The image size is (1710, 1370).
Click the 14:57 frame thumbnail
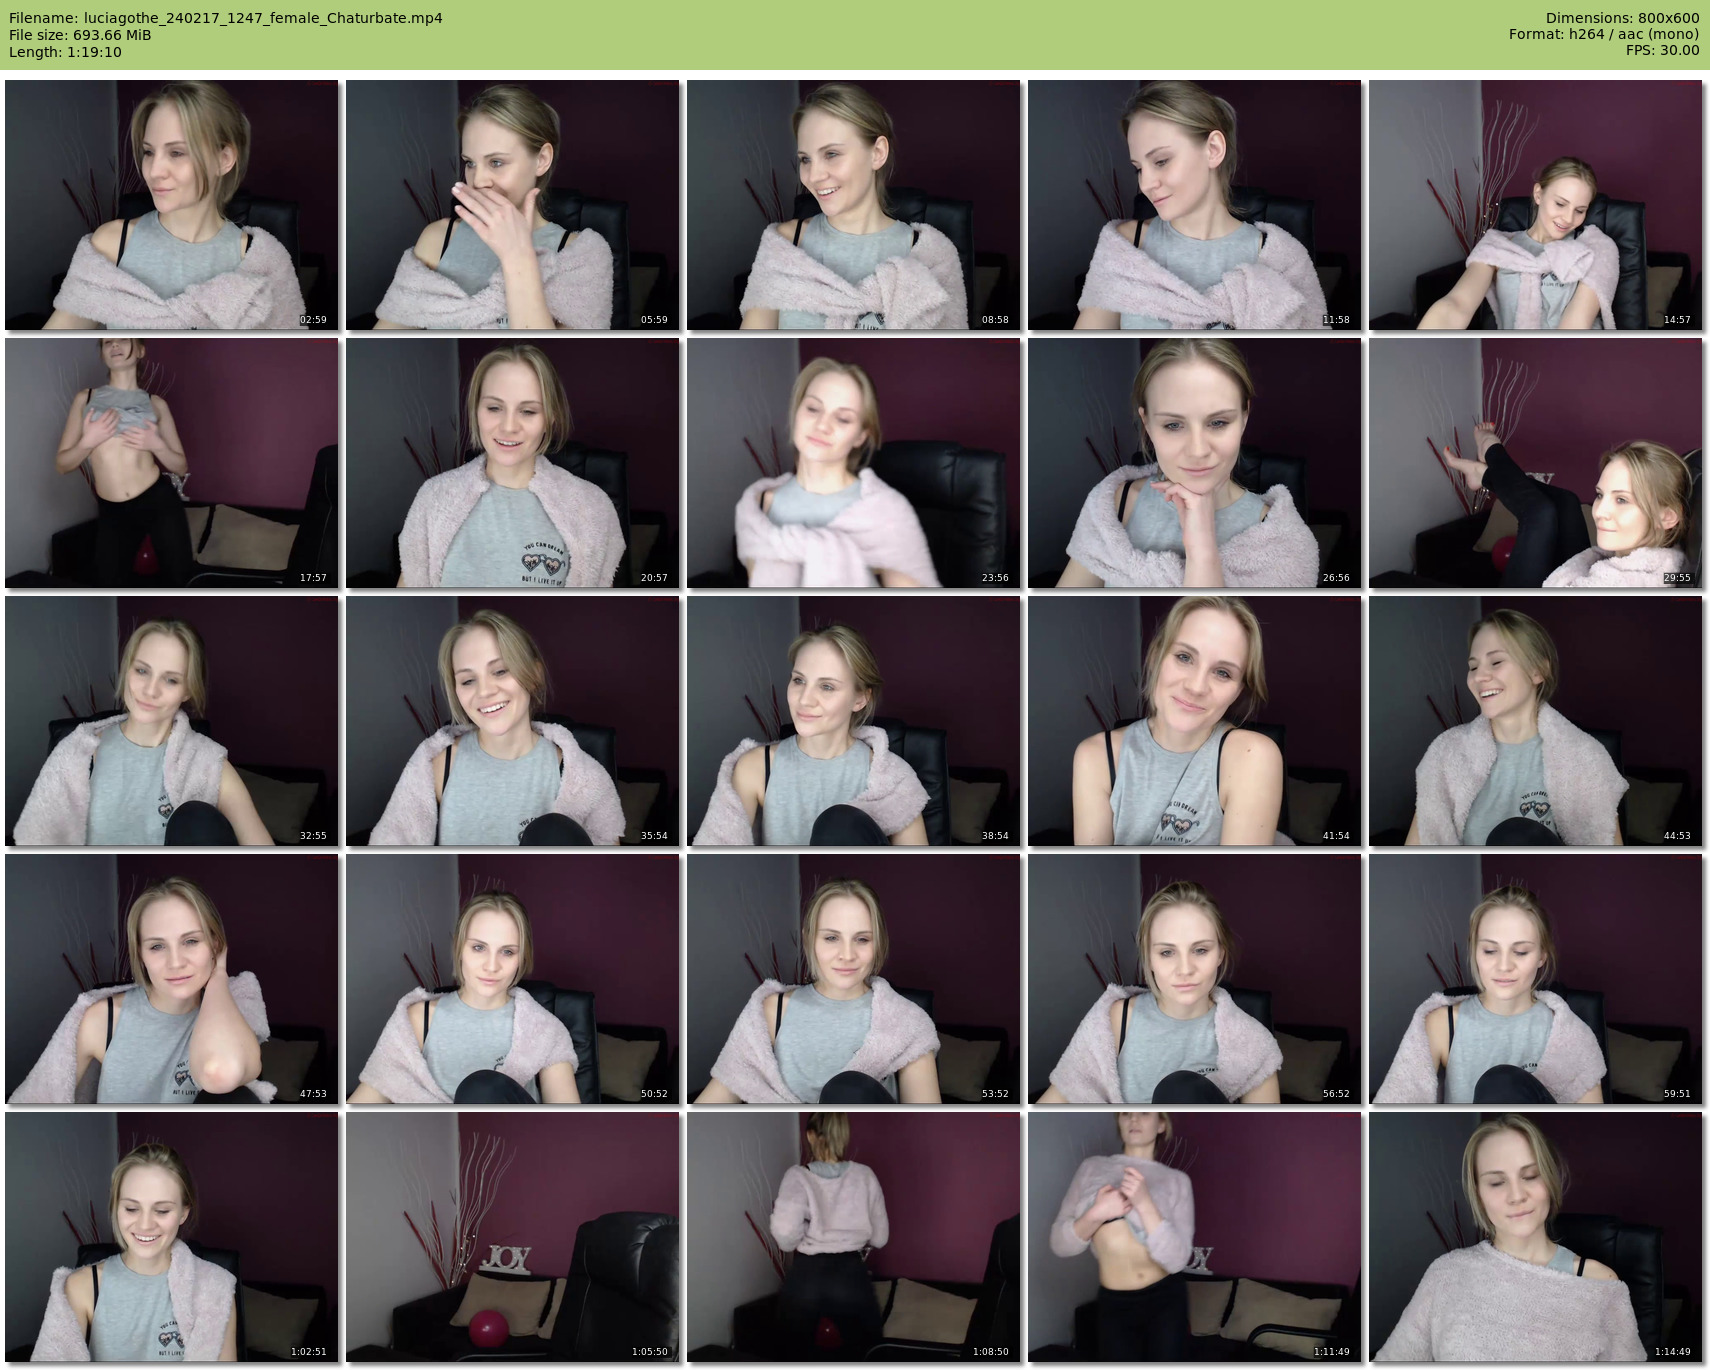pos(1535,205)
